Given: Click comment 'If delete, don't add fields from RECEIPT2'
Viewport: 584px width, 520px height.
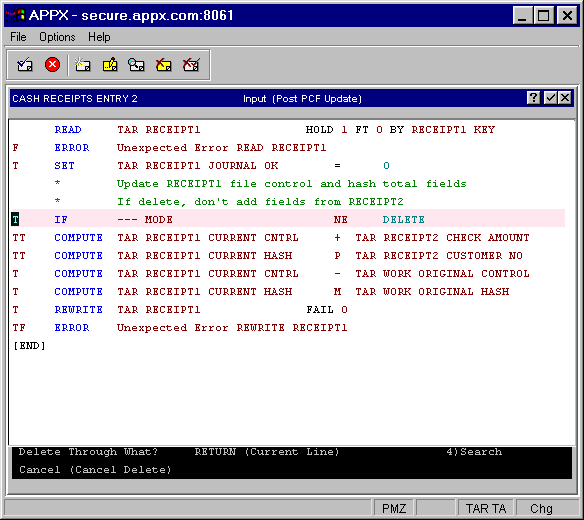Looking at the screenshot, I should pos(260,202).
